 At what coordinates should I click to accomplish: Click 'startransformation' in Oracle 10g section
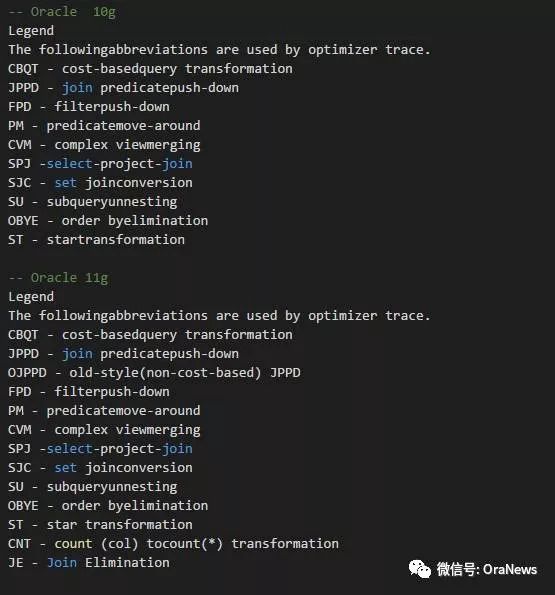(116, 240)
